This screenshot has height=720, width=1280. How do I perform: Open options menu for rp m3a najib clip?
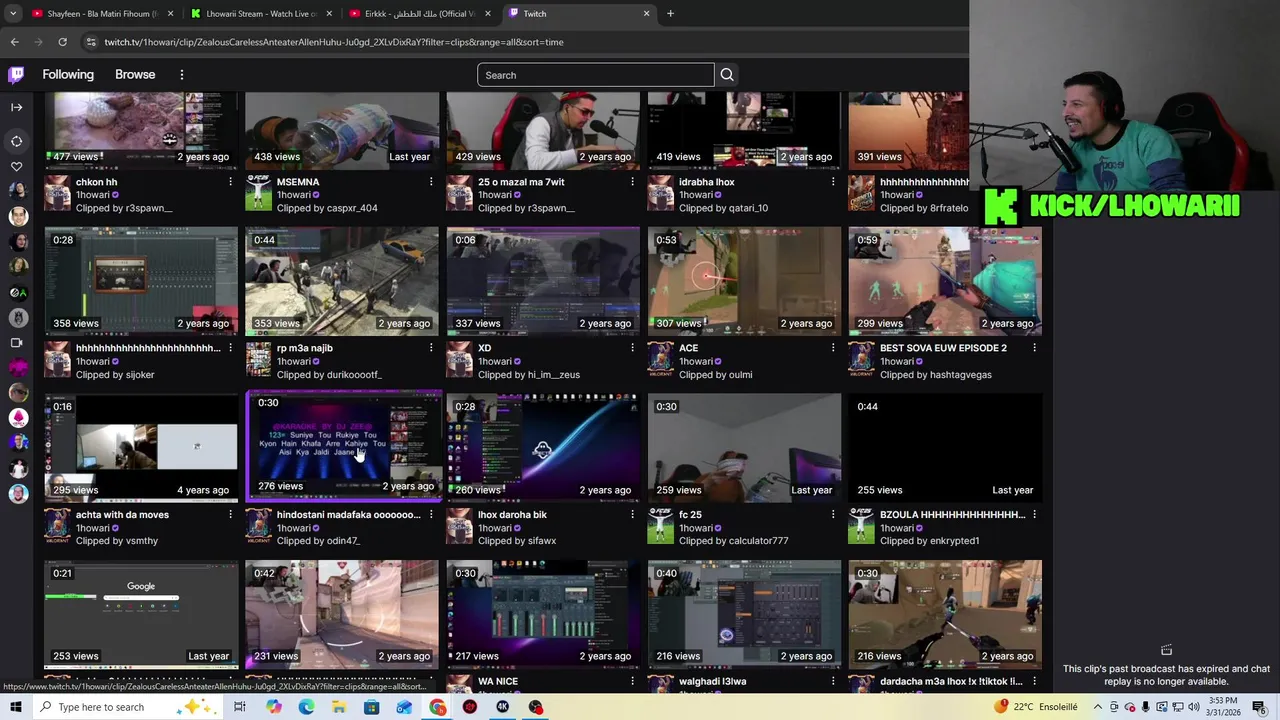(x=431, y=348)
